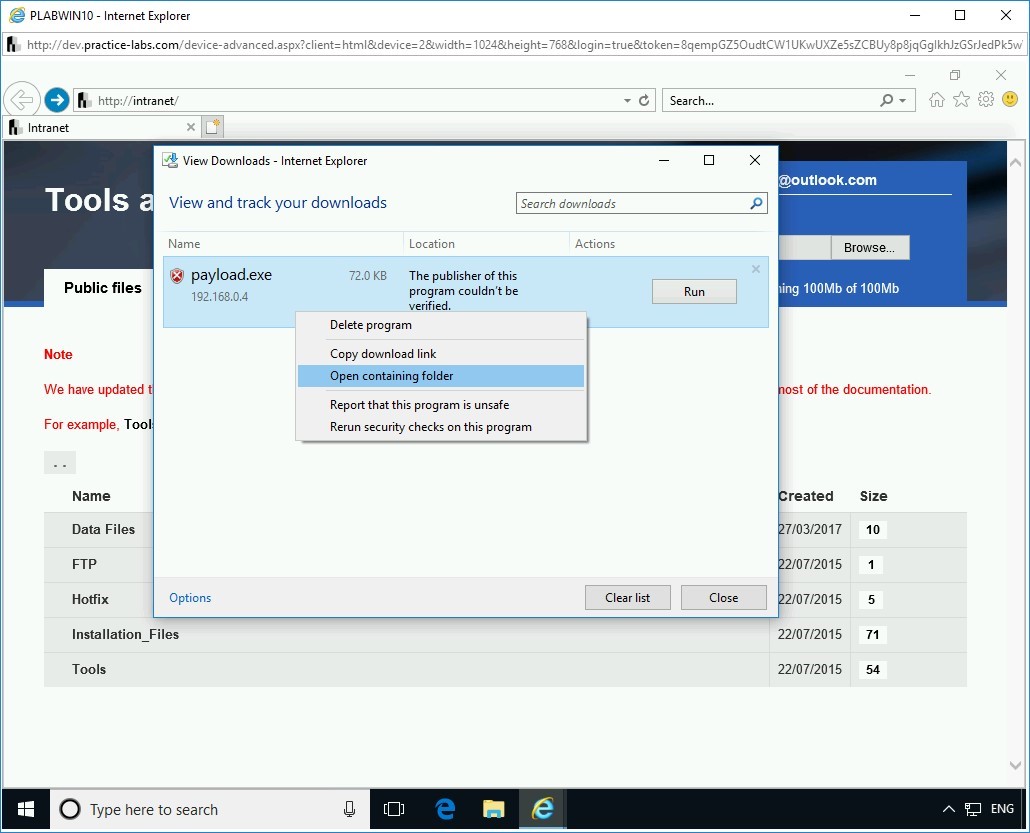
Task: Open Microsoft Edge from the taskbar
Action: [445, 809]
